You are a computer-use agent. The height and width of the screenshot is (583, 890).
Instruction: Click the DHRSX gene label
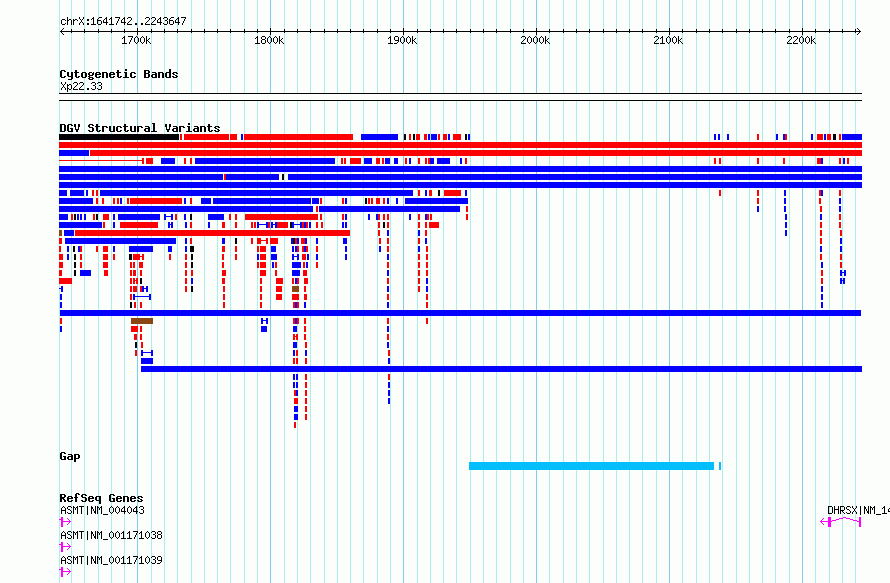(x=858, y=510)
